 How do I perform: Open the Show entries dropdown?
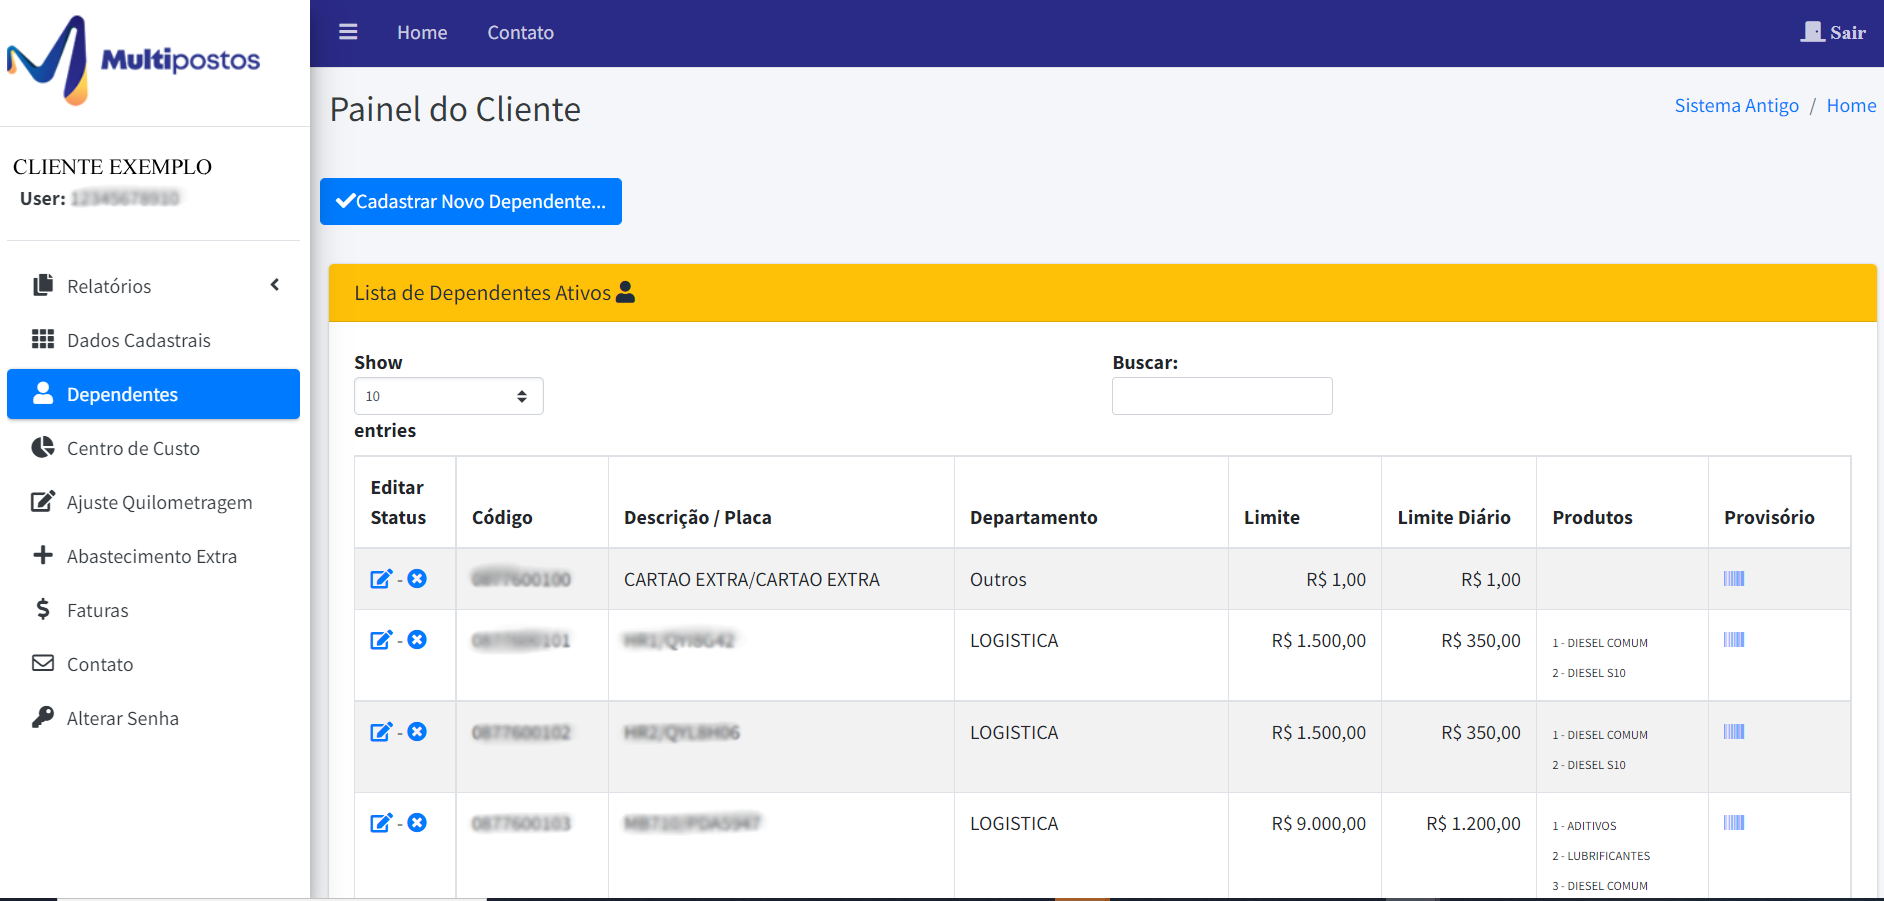[449, 396]
